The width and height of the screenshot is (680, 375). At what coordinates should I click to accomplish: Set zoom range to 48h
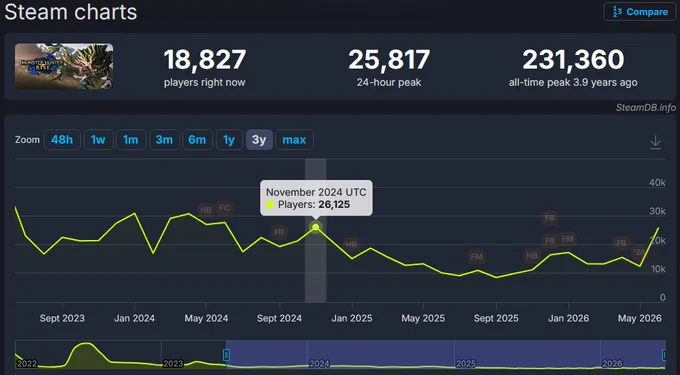(62, 140)
